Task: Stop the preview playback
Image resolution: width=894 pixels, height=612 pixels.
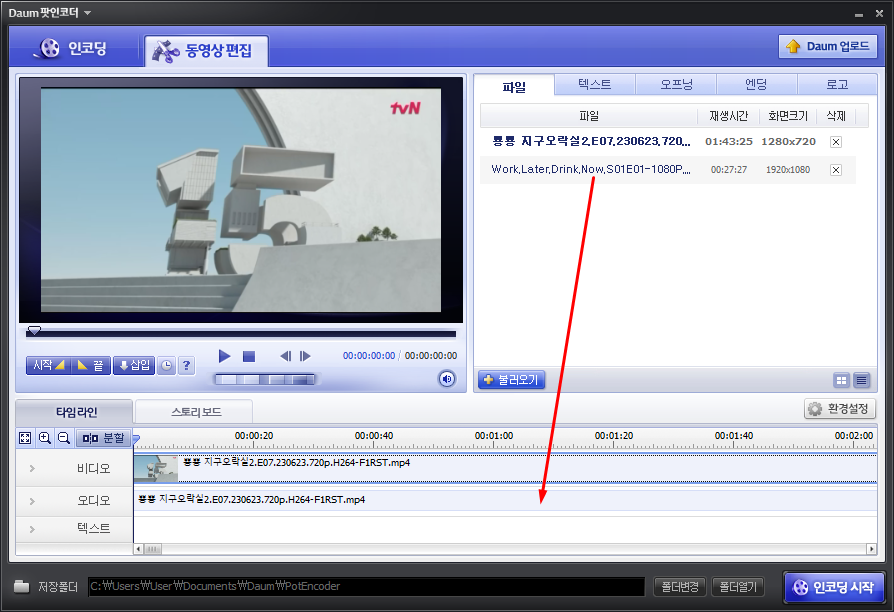Action: coord(249,356)
